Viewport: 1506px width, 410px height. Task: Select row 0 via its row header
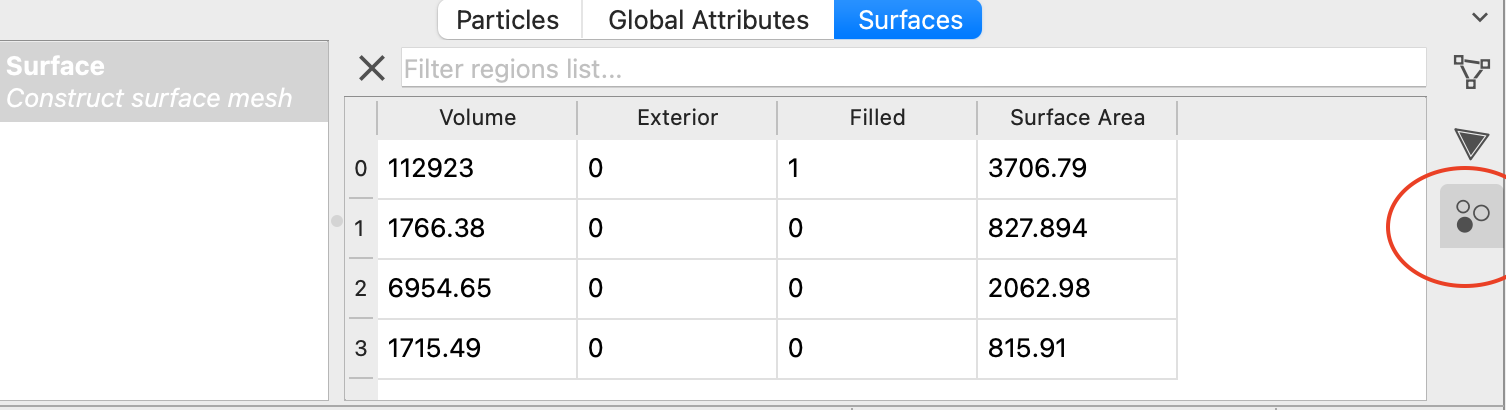361,170
